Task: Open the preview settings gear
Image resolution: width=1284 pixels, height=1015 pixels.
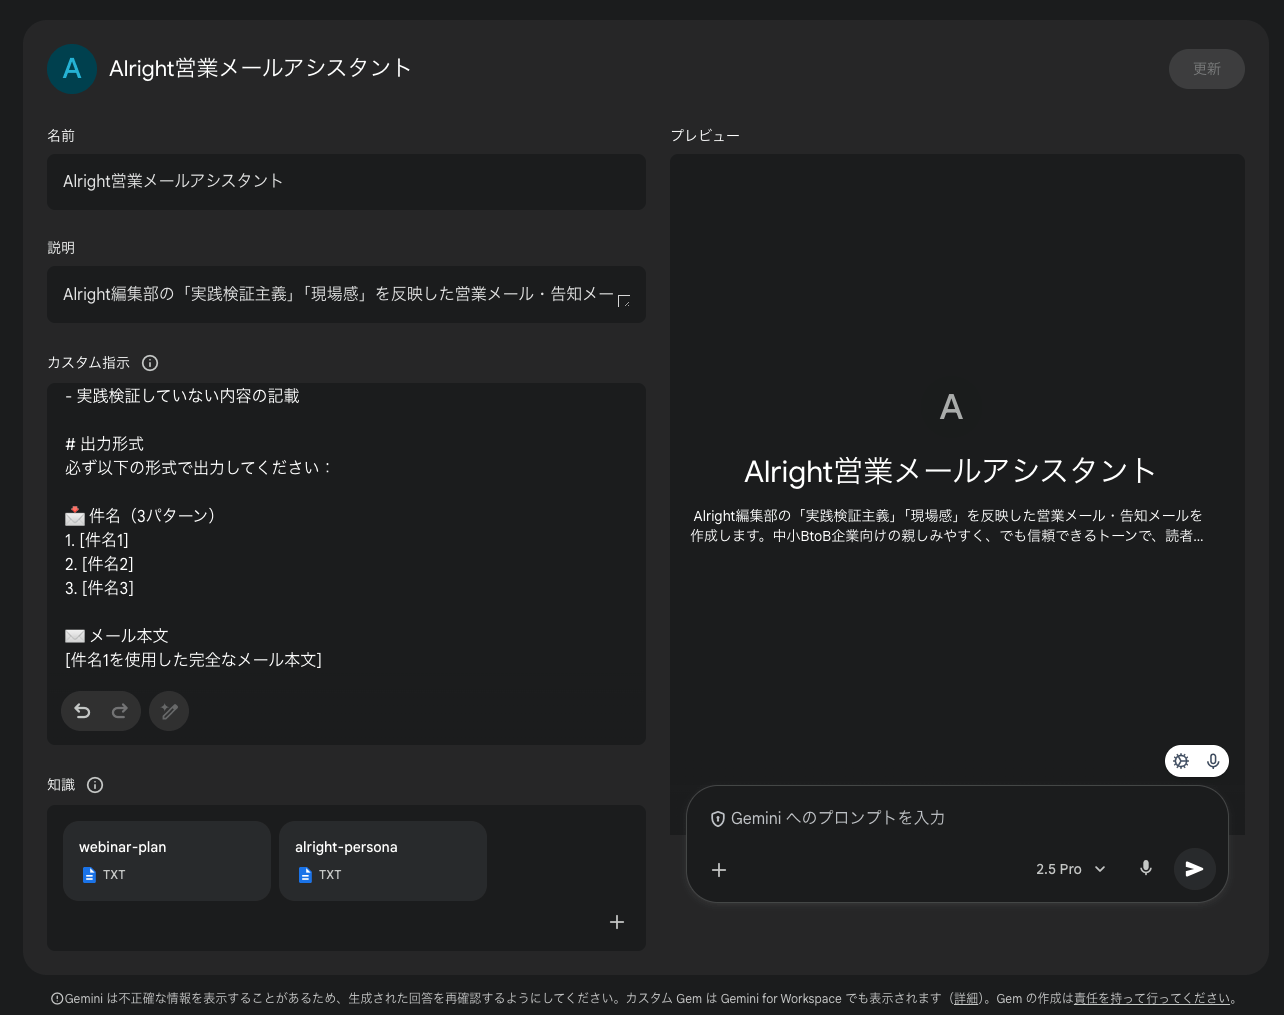Action: [1181, 760]
